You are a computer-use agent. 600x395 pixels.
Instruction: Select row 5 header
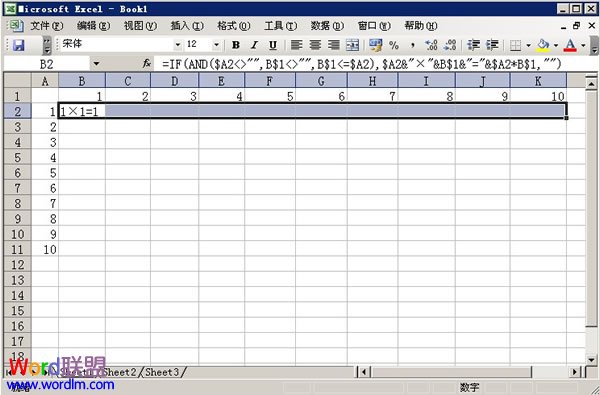pyautogui.click(x=18, y=157)
